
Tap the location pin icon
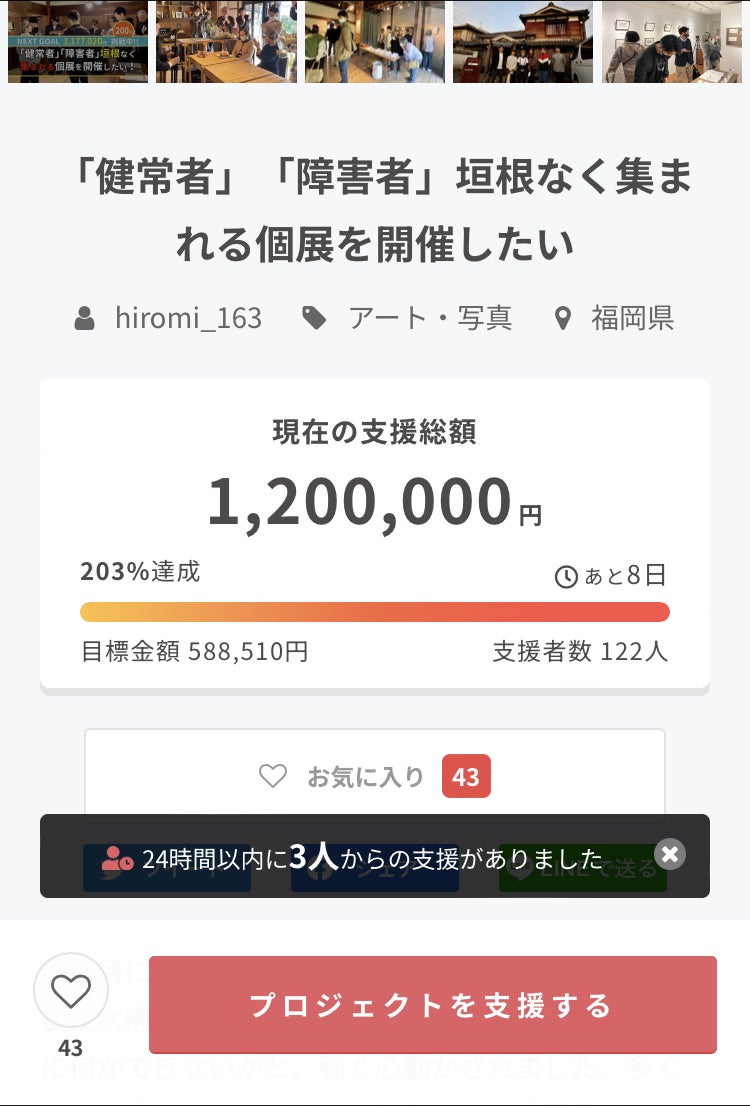[x=563, y=319]
